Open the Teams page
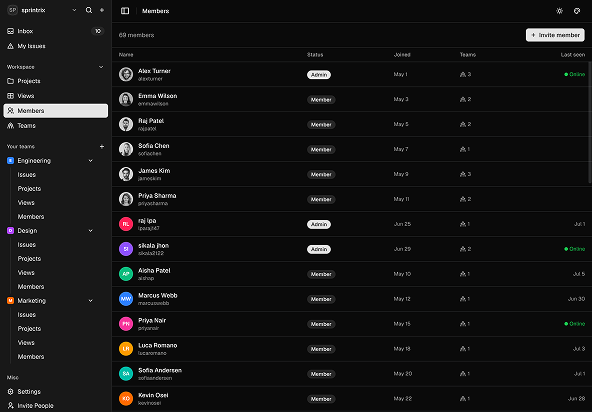 coord(56,126)
